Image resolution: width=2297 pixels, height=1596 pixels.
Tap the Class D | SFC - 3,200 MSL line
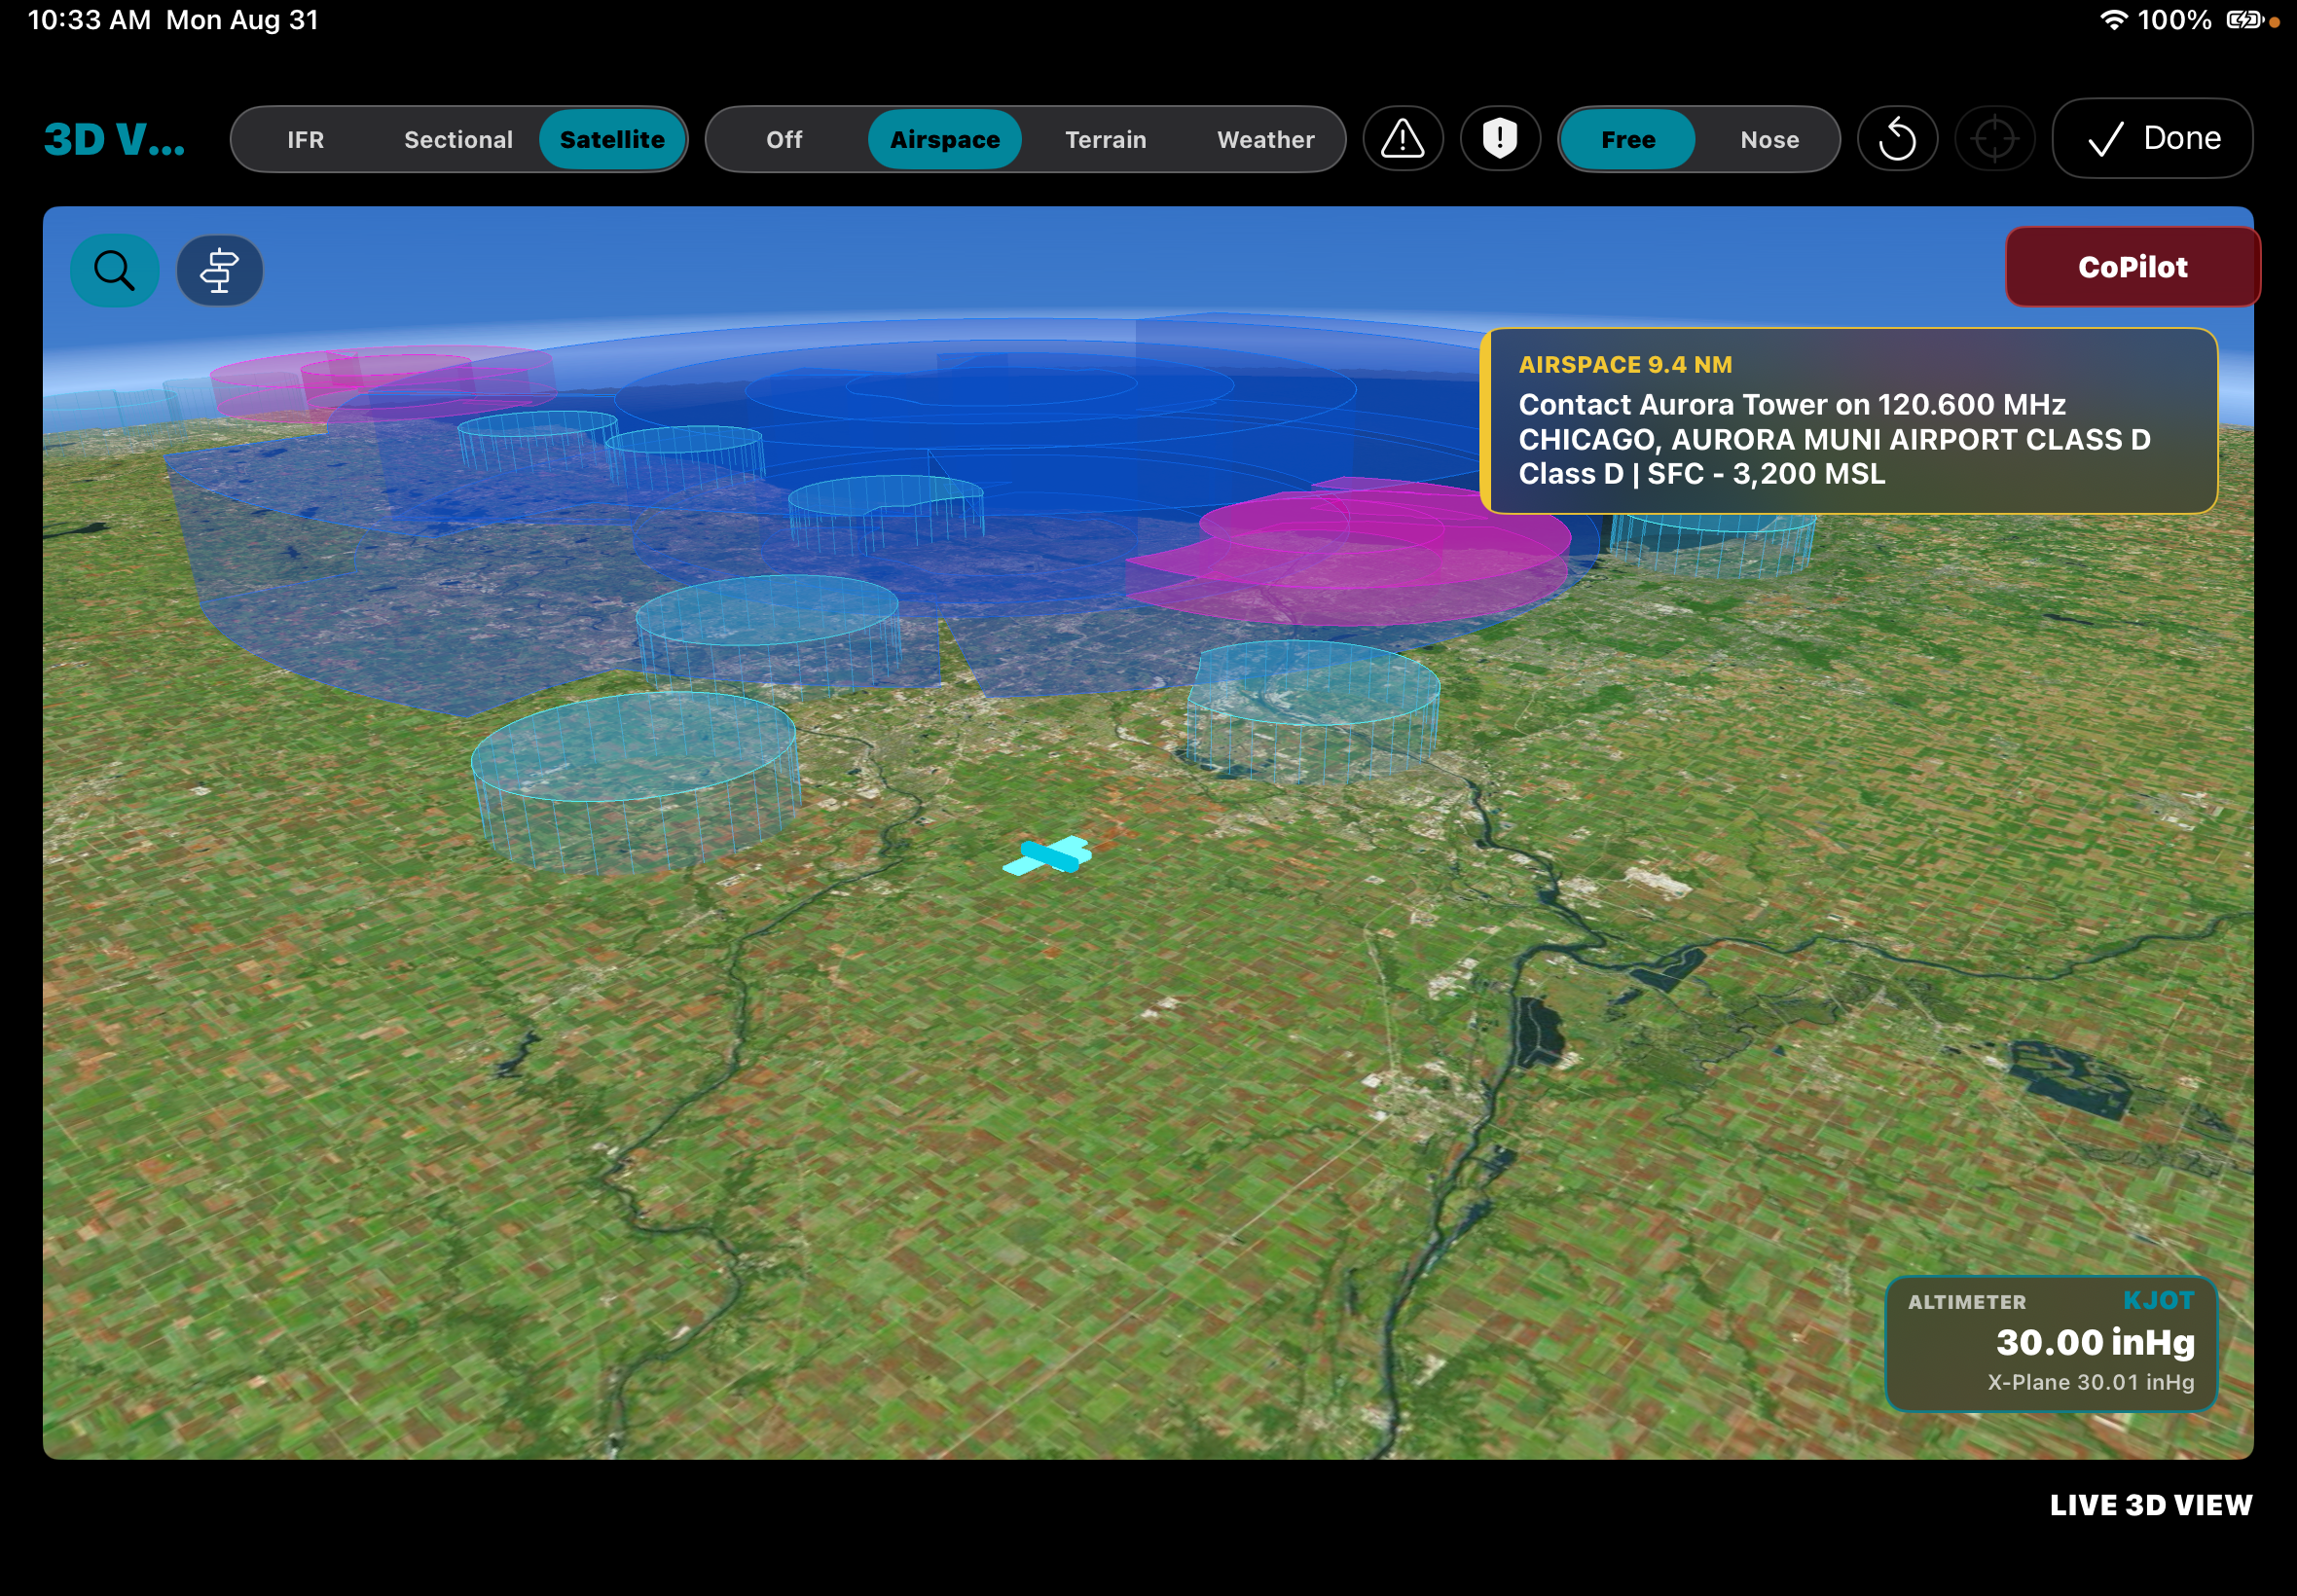click(x=1701, y=474)
